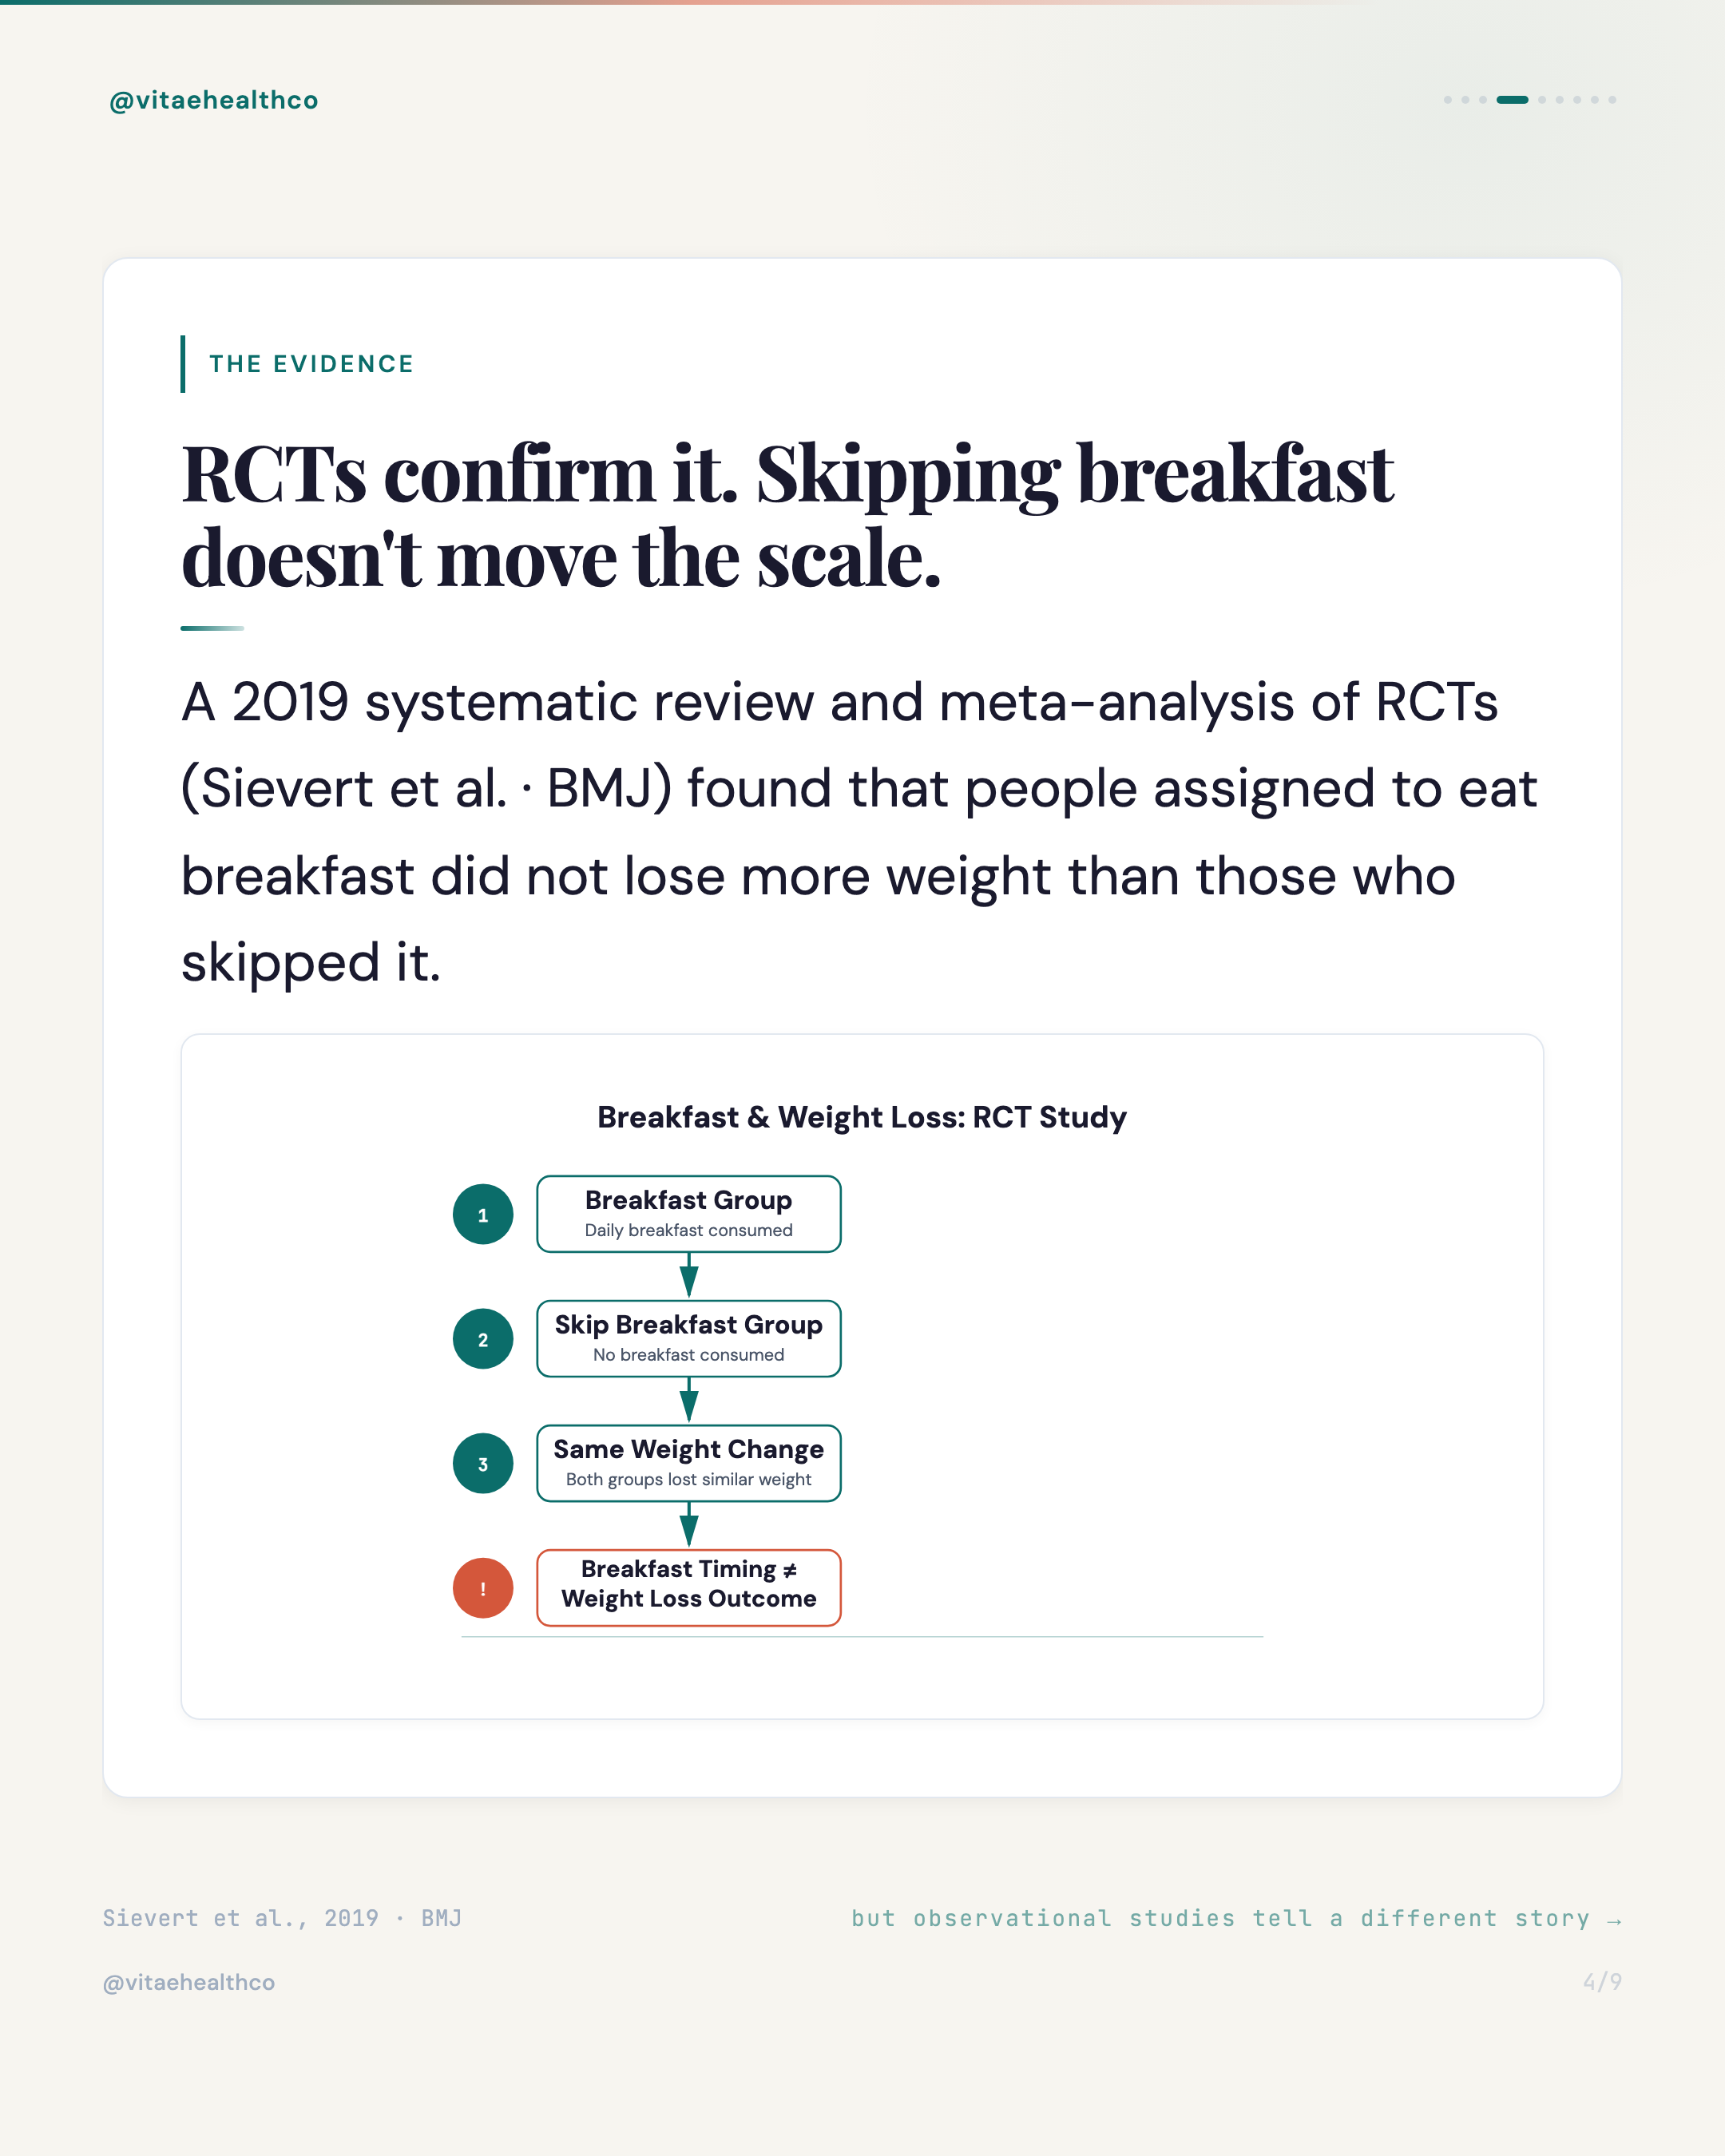
Task: Click the step 1 numbered circle
Action: click(x=483, y=1214)
